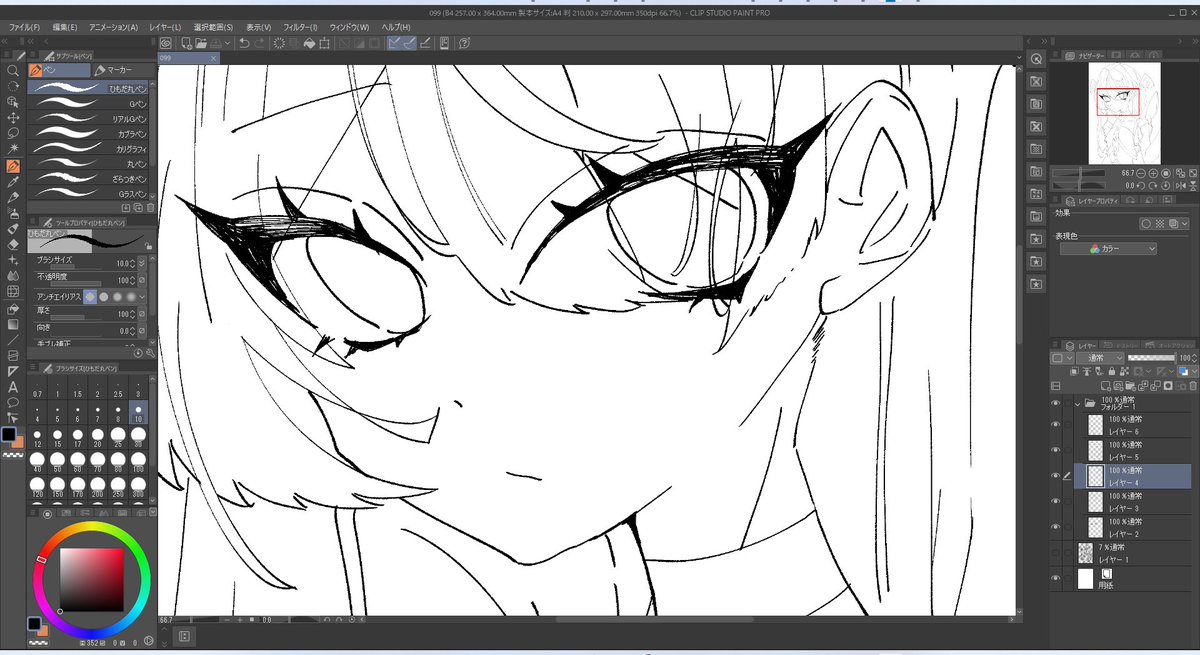Hide レイヤー 4 with eye icon

tap(1056, 476)
